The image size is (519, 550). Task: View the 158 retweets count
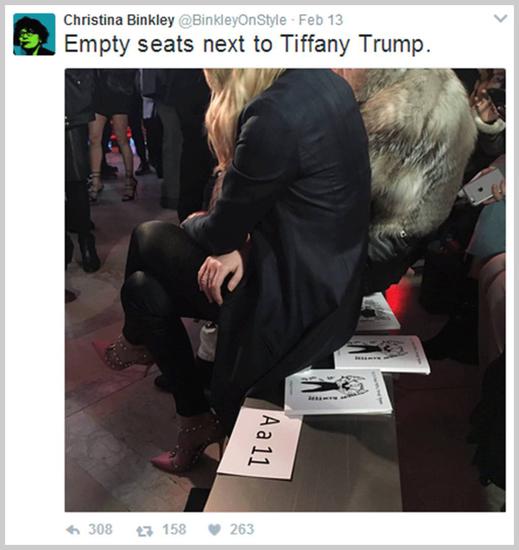pyautogui.click(x=174, y=529)
